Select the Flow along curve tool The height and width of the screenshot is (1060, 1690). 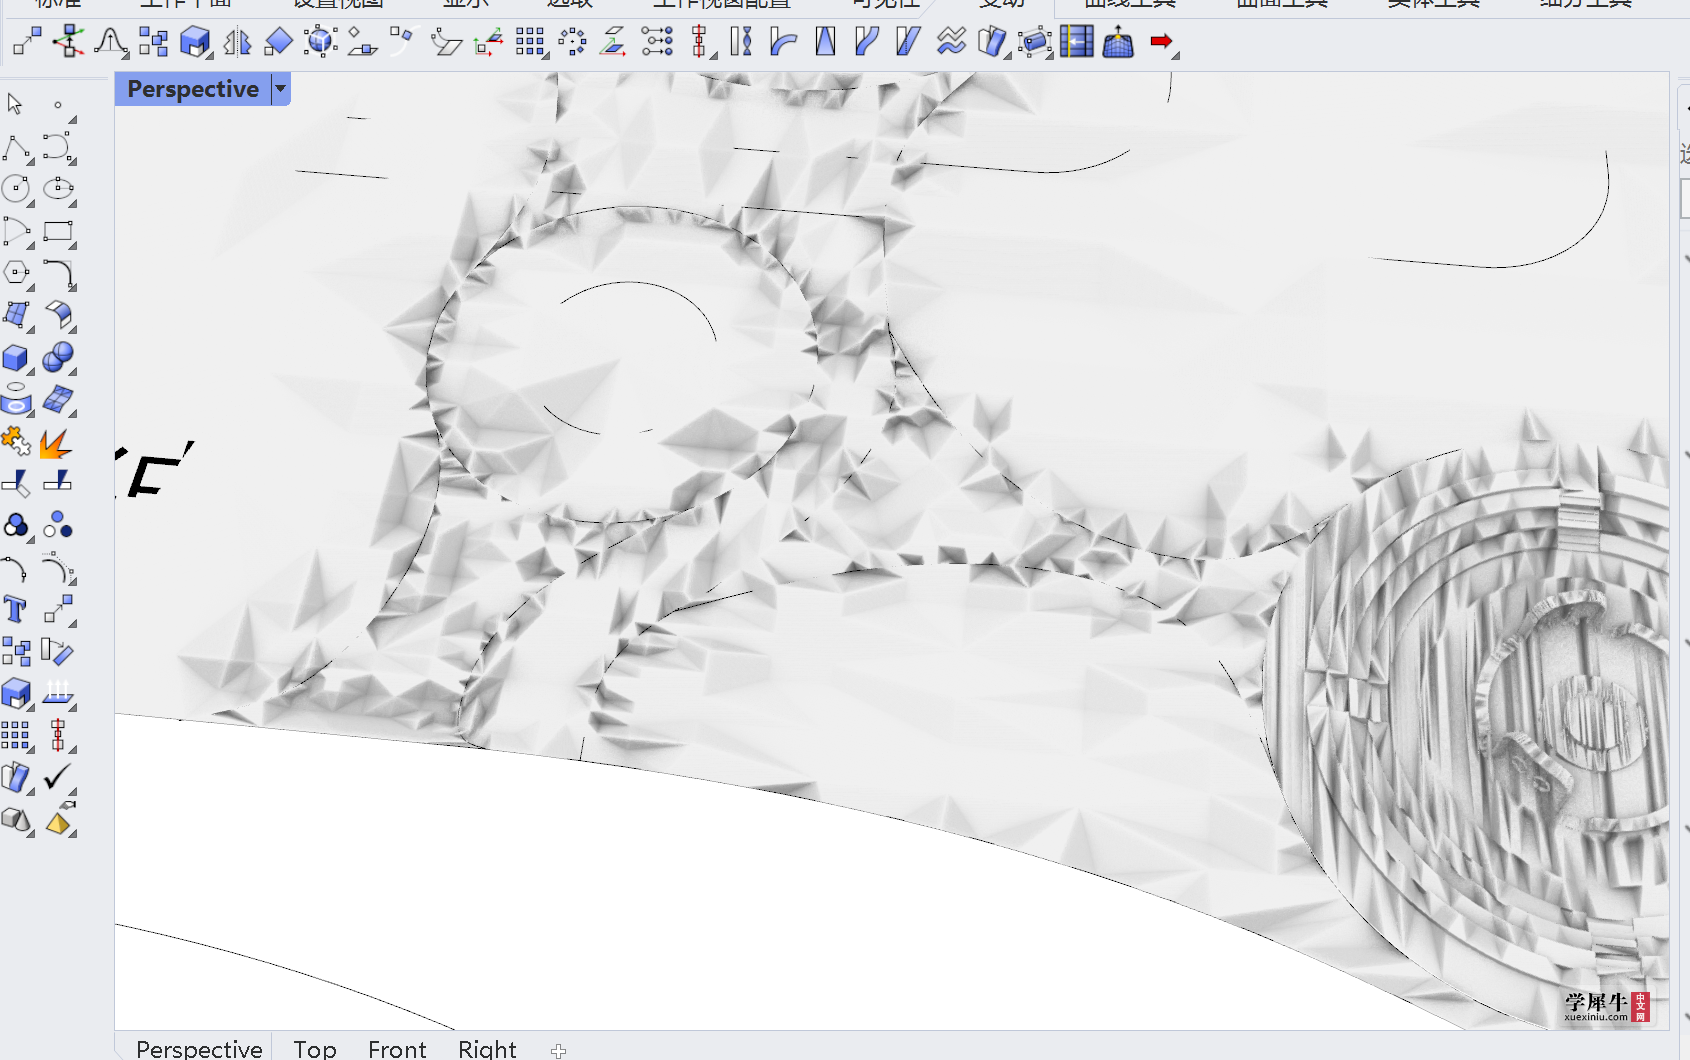[x=866, y=42]
